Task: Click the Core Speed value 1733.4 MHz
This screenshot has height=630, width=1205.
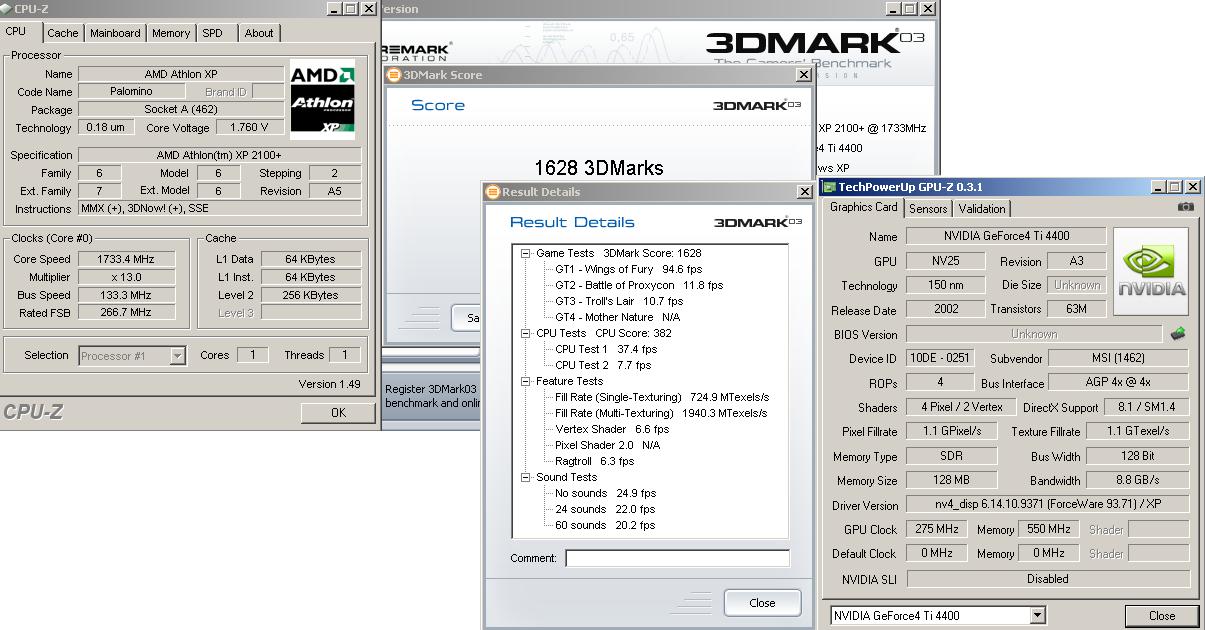Action: coord(126,259)
